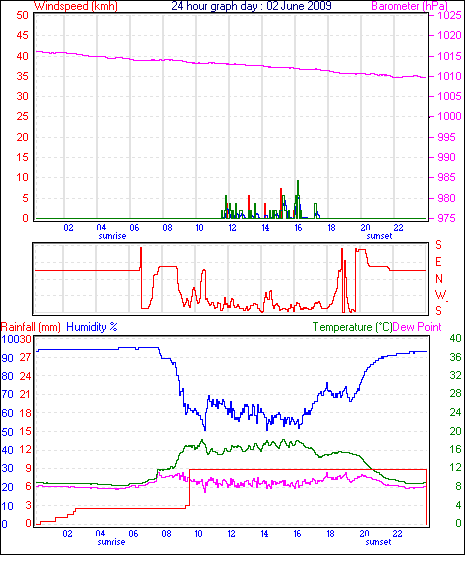Image resolution: width=466 pixels, height=566 pixels.
Task: Click the N label on the wind direction scale
Action: tap(439, 279)
